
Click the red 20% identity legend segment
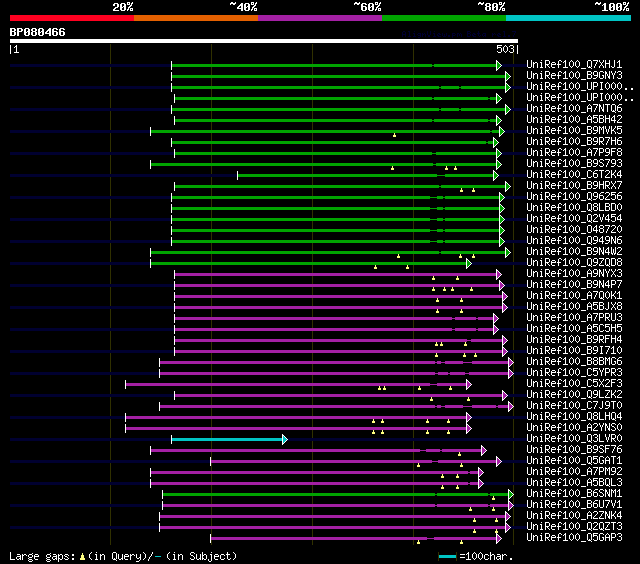72,18
